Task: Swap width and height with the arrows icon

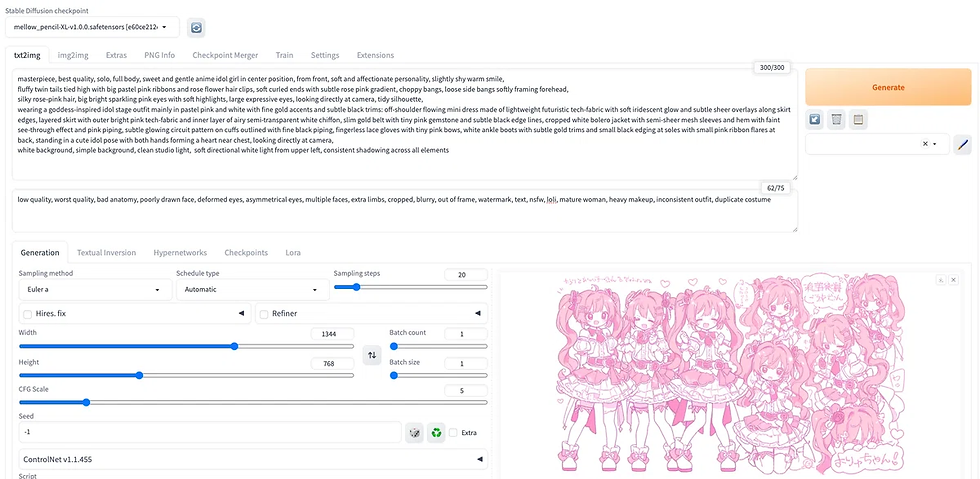Action: [x=372, y=355]
